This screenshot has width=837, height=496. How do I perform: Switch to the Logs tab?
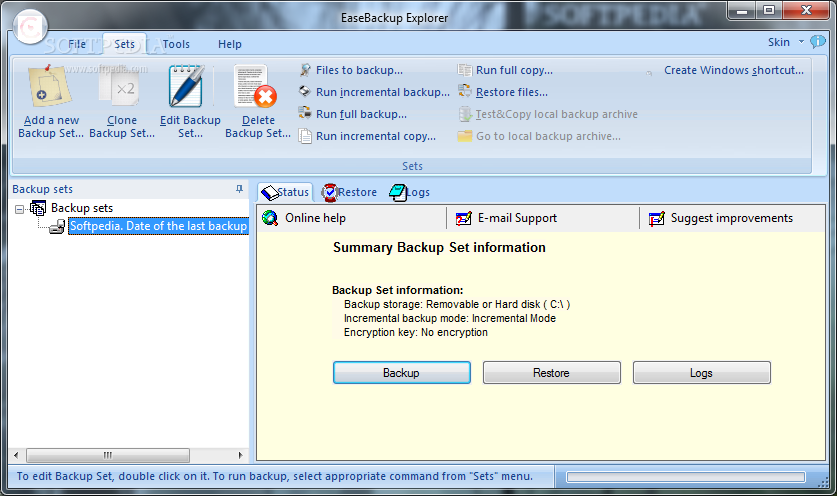pos(410,192)
